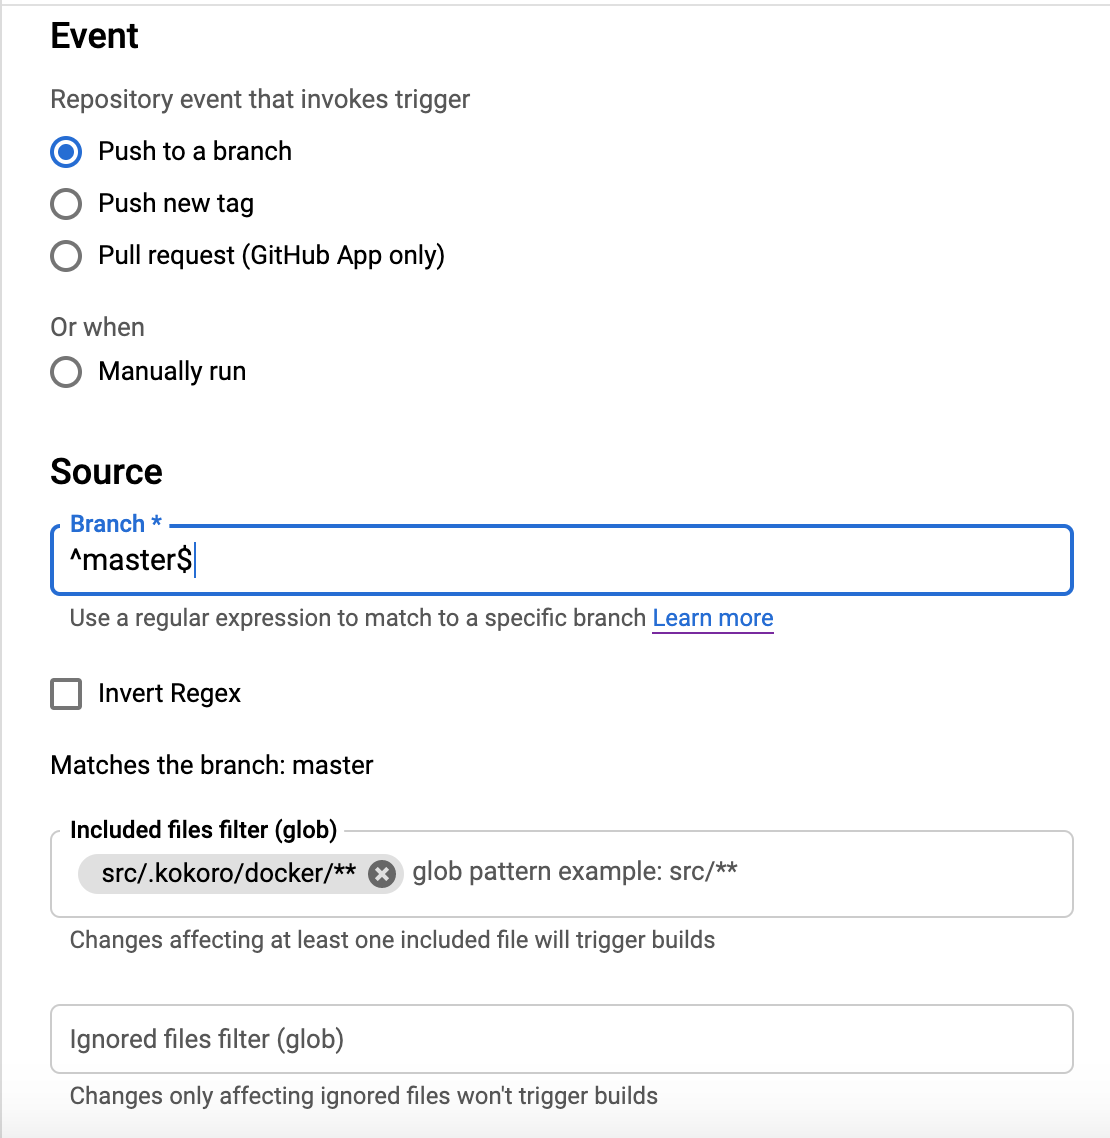Viewport: 1110px width, 1138px height.
Task: Click the Event section heading
Action: [x=95, y=36]
